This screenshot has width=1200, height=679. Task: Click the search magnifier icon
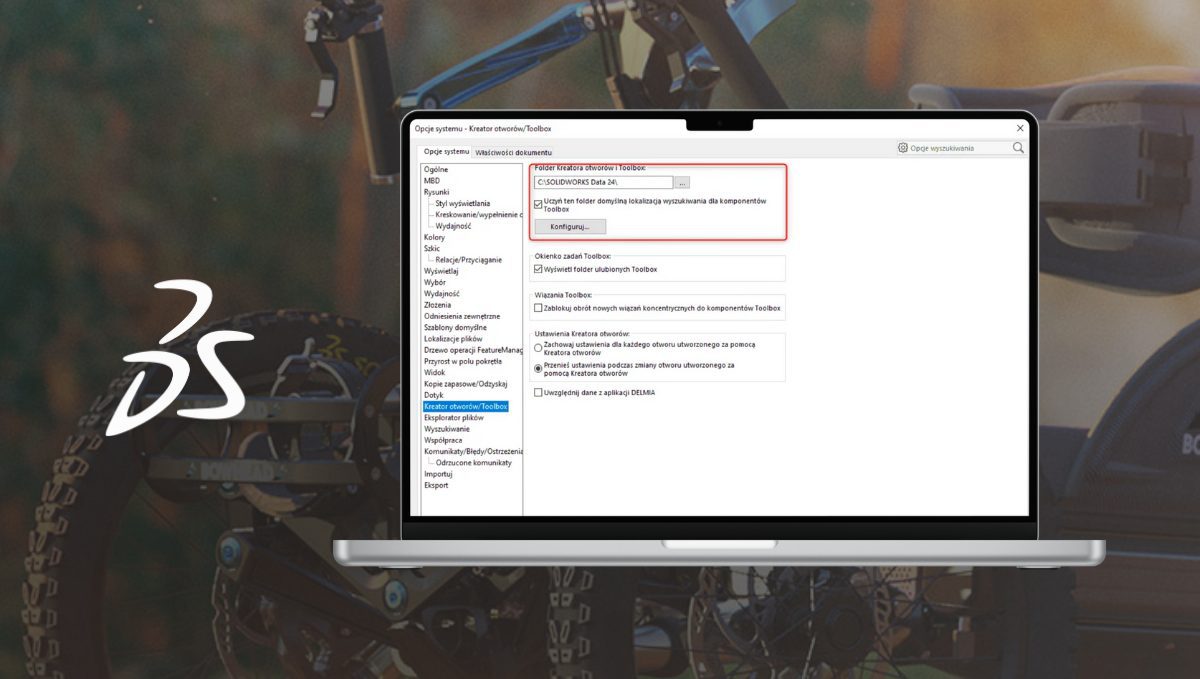1018,148
